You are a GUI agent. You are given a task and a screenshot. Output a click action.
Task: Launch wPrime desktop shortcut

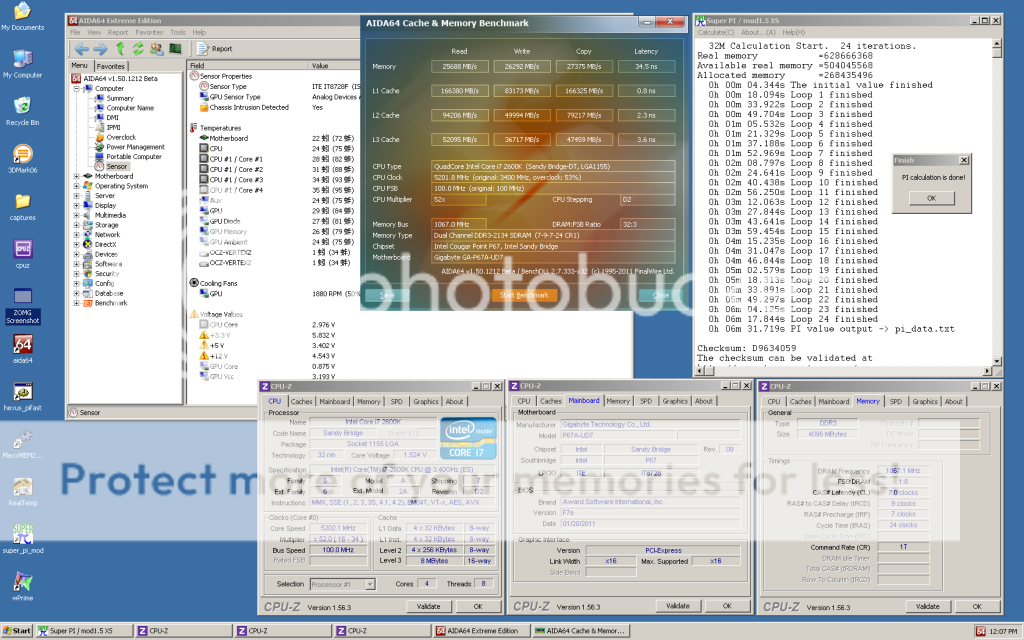pos(22,586)
